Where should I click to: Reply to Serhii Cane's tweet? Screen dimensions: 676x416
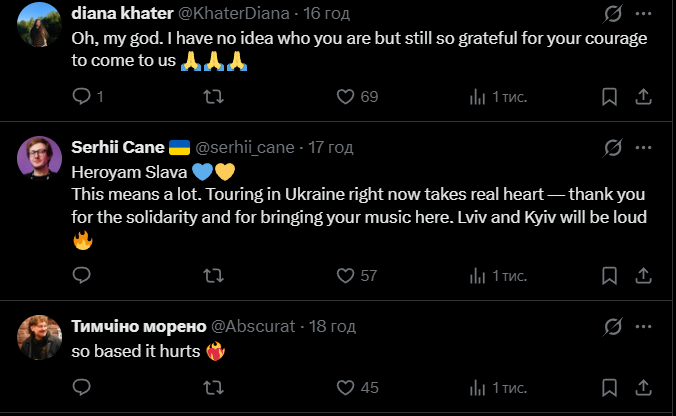[x=82, y=275]
